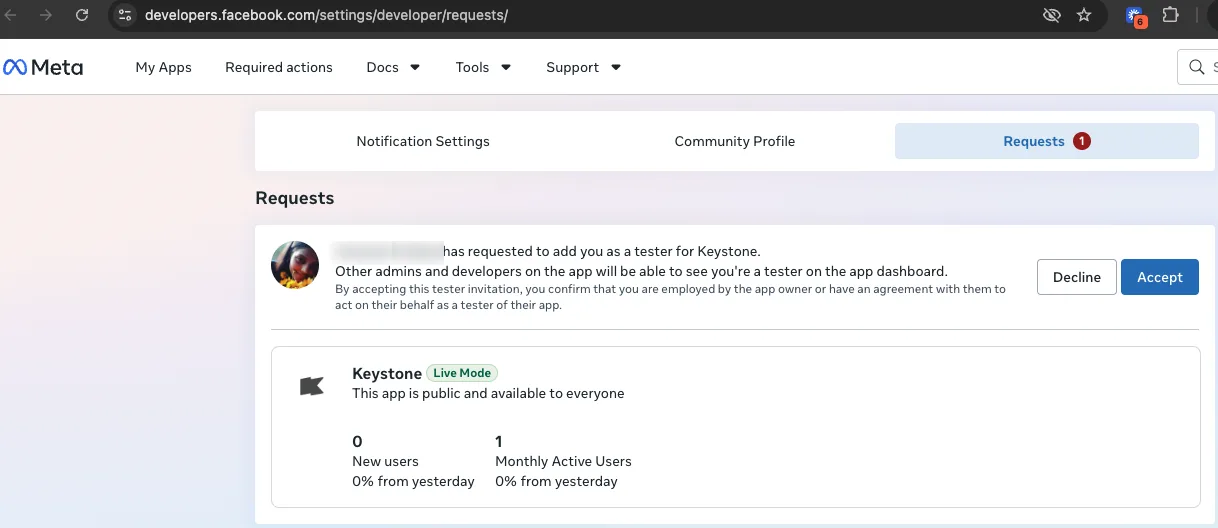Open site information icon in address bar
1218x528 pixels.
point(124,15)
